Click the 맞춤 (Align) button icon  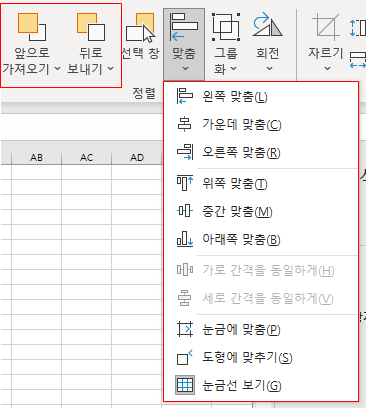pos(184,27)
